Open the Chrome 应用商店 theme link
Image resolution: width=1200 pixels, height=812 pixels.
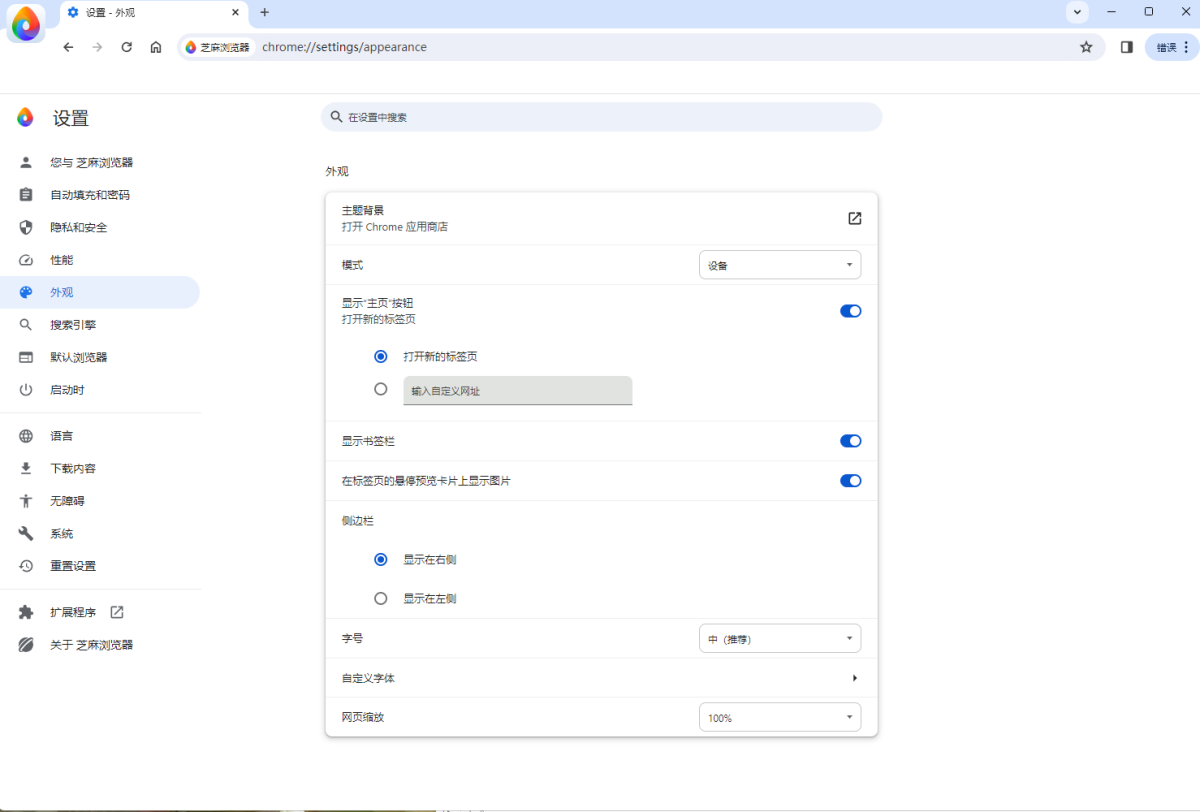point(855,217)
